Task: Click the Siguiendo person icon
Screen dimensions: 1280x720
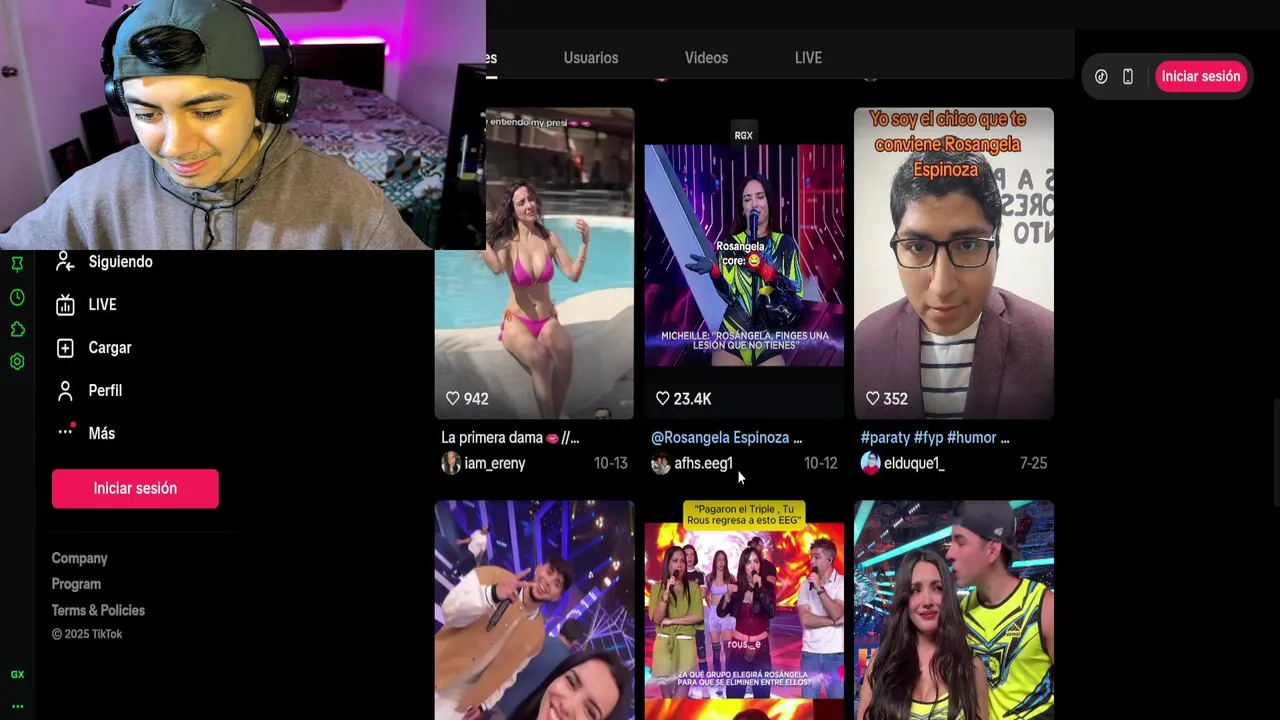Action: [65, 262]
